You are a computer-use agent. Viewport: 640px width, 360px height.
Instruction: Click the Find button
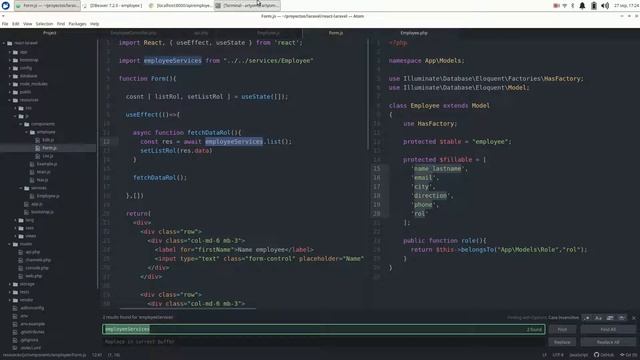[562, 329]
